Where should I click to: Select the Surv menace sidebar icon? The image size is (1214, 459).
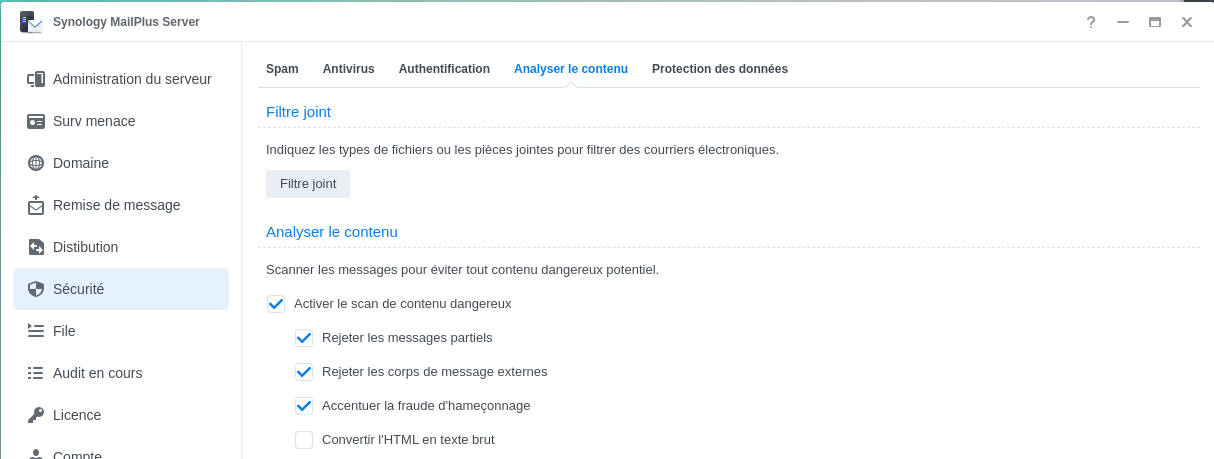(x=36, y=121)
